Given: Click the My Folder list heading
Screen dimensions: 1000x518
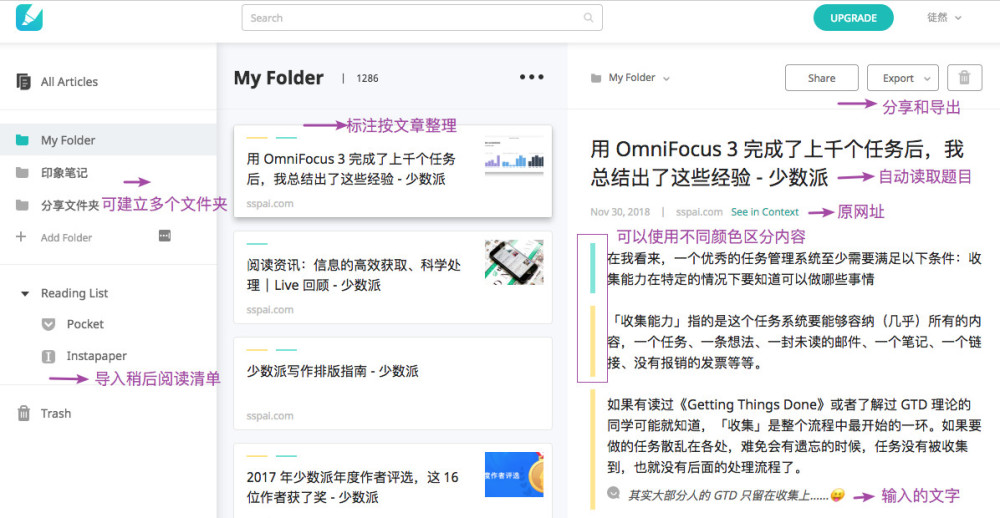Looking at the screenshot, I should (x=279, y=78).
